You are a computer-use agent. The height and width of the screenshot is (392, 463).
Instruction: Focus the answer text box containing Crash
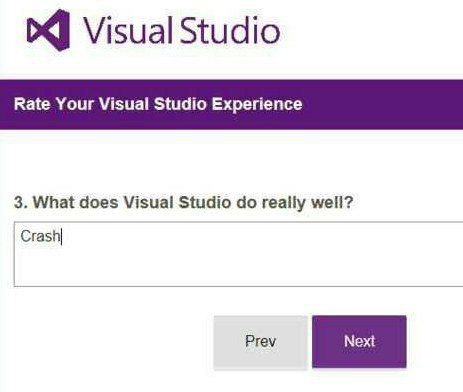(x=238, y=254)
